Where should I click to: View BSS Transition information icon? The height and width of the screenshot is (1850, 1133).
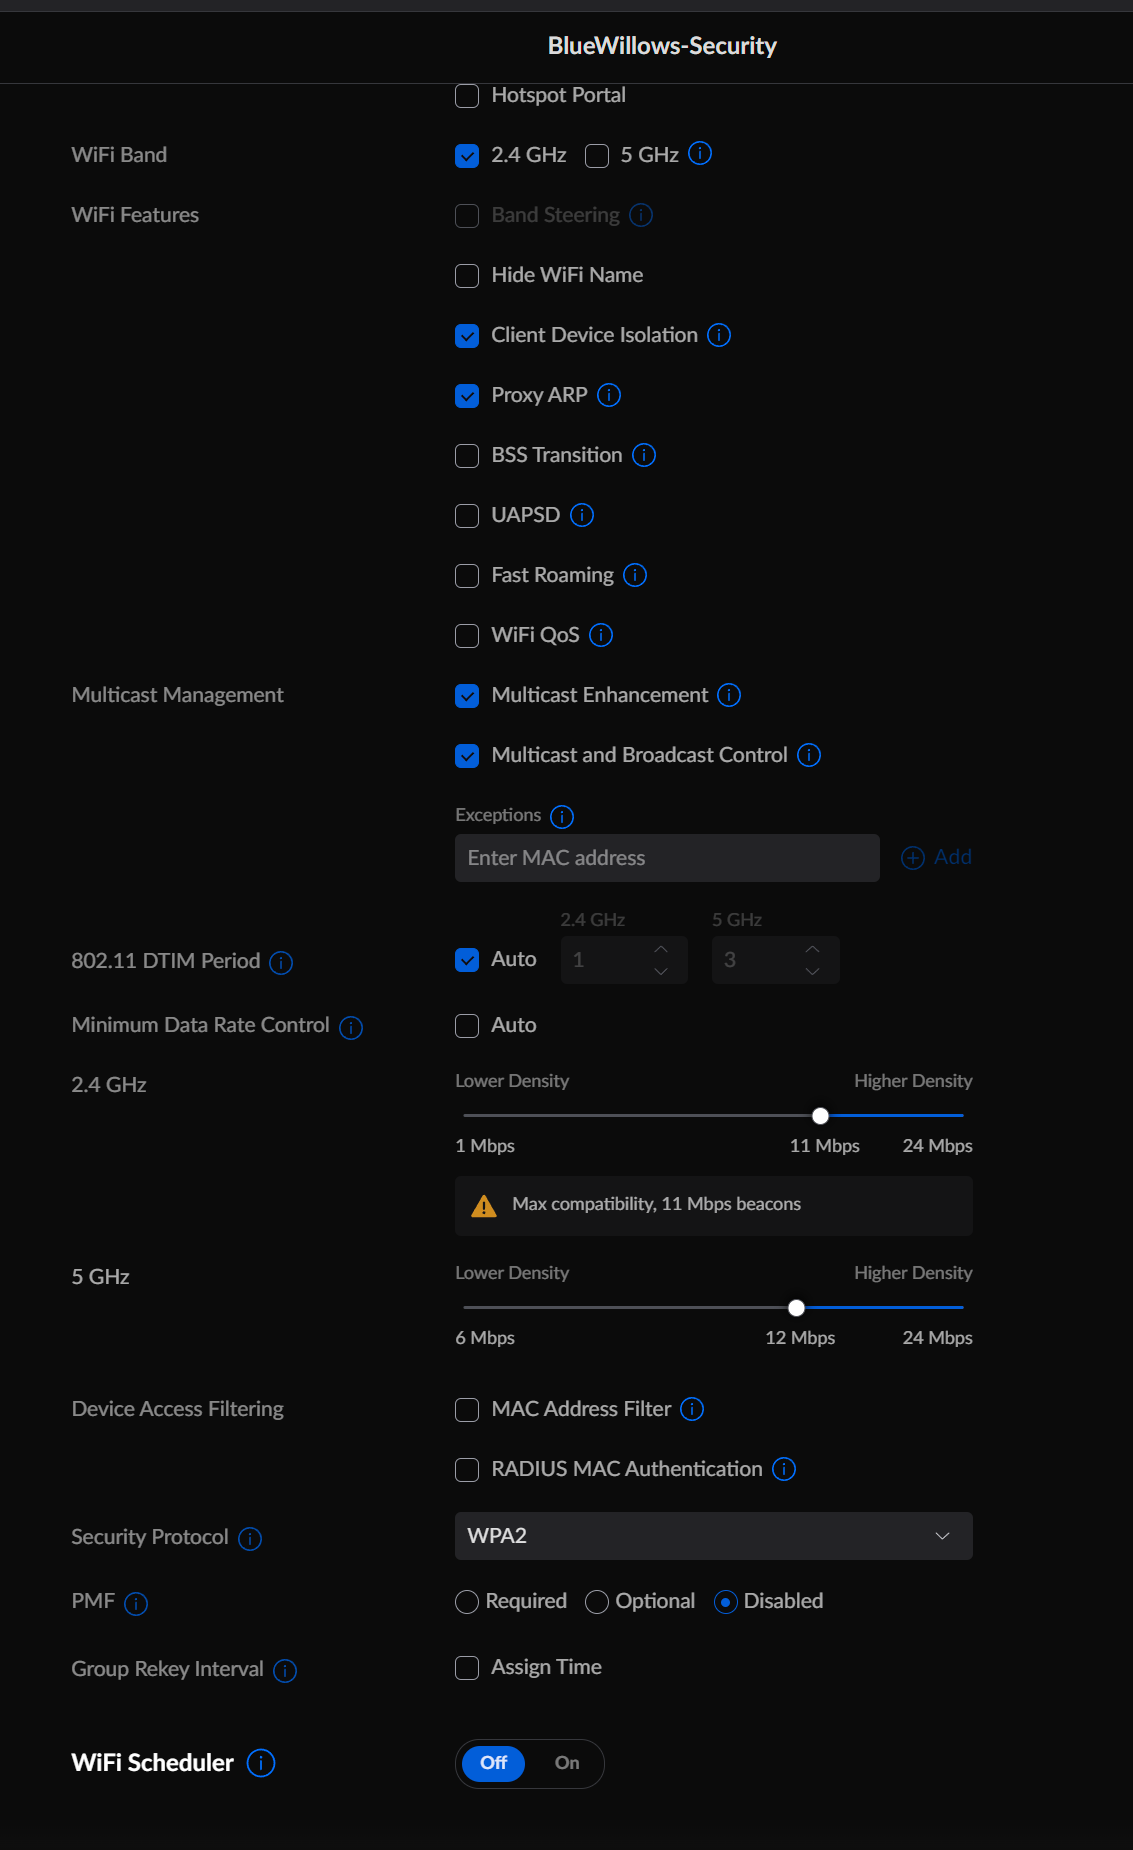(x=644, y=455)
